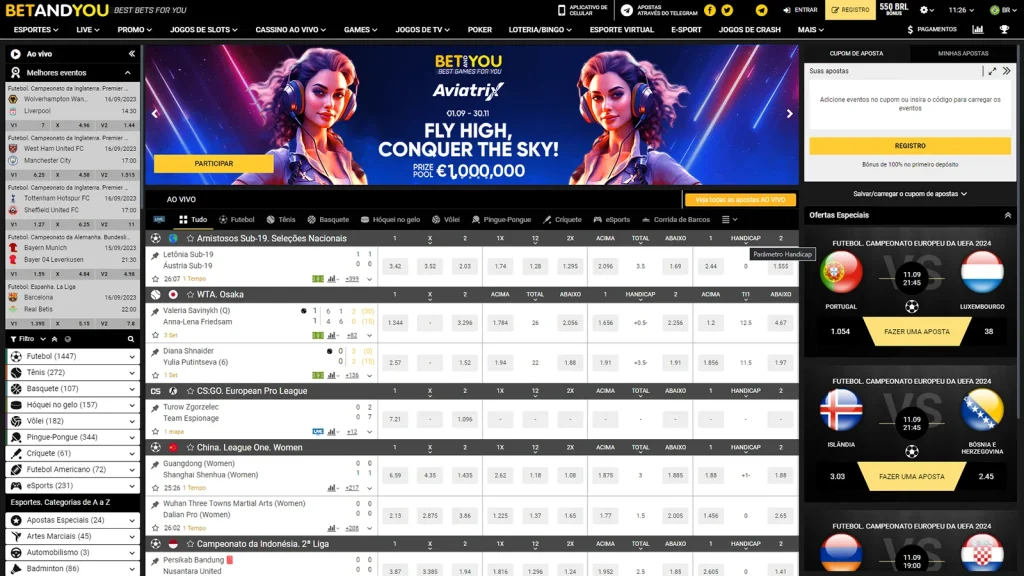
Task: Favorite China League One Women star
Action: (190, 447)
